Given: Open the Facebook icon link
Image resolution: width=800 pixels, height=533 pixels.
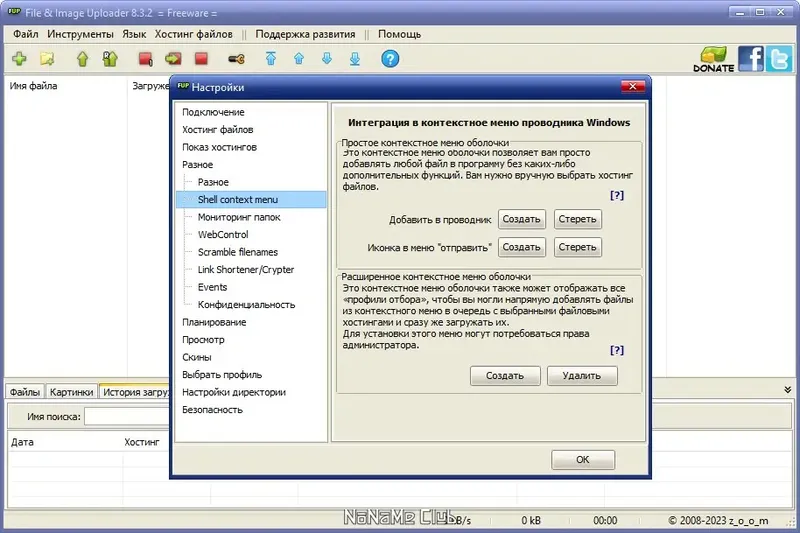Looking at the screenshot, I should pos(751,59).
